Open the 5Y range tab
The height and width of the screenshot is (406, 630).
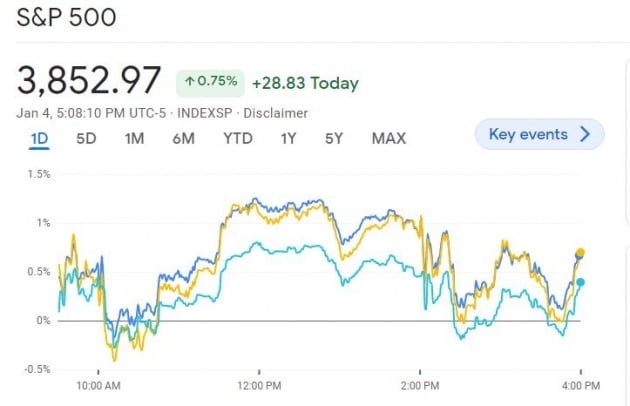tap(334, 138)
